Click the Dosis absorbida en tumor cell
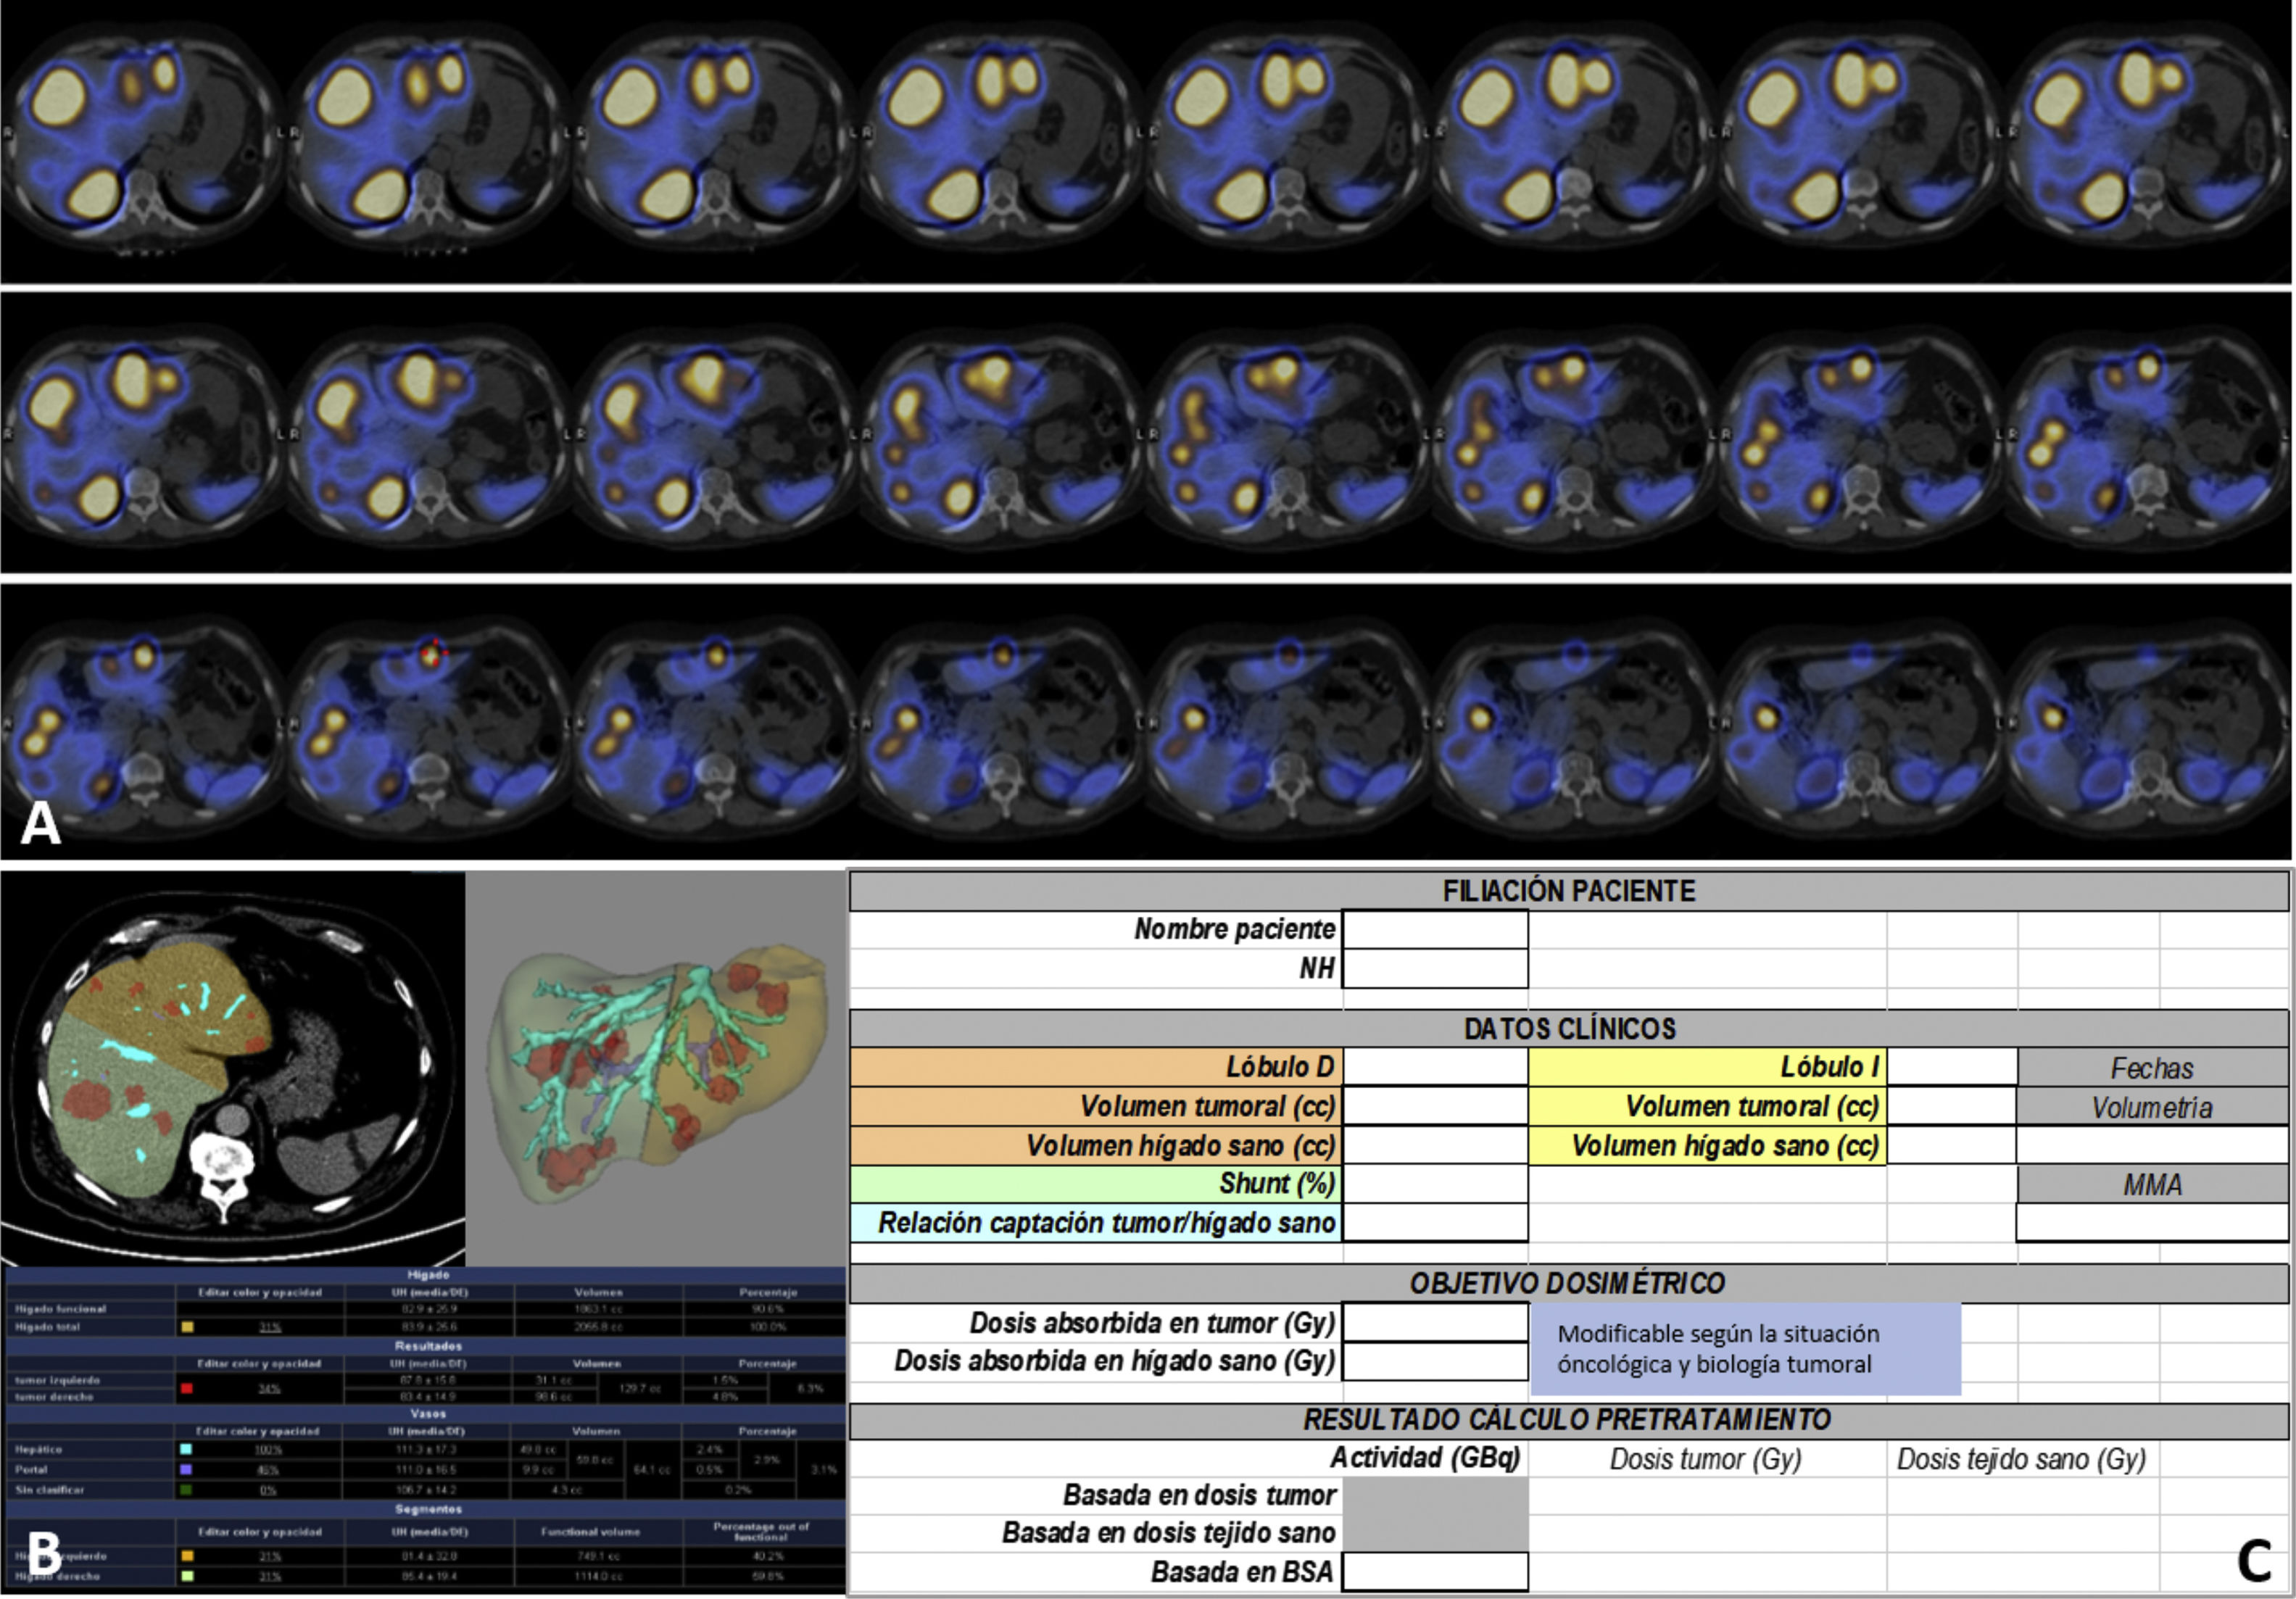 click(x=1434, y=1322)
